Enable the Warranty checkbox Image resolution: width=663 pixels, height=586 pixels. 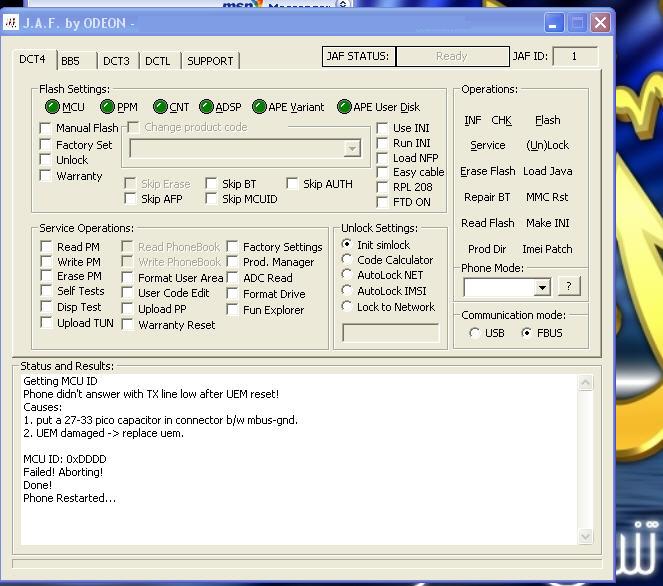45,175
